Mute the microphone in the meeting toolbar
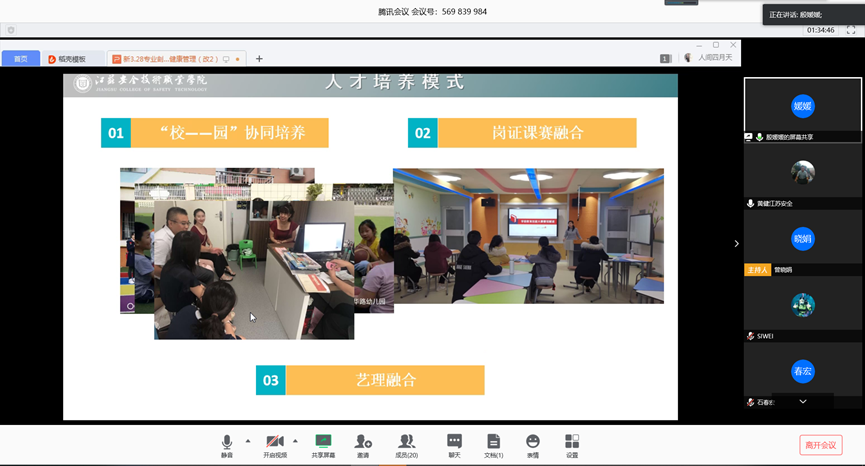The image size is (865, 466). 227,442
